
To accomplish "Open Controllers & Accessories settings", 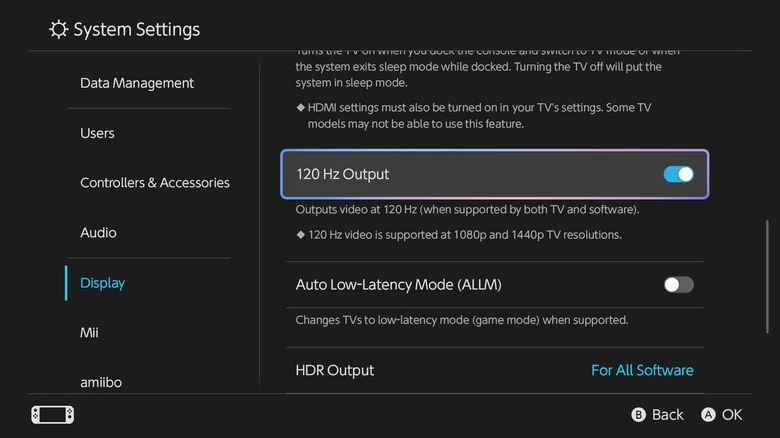I will point(155,183).
